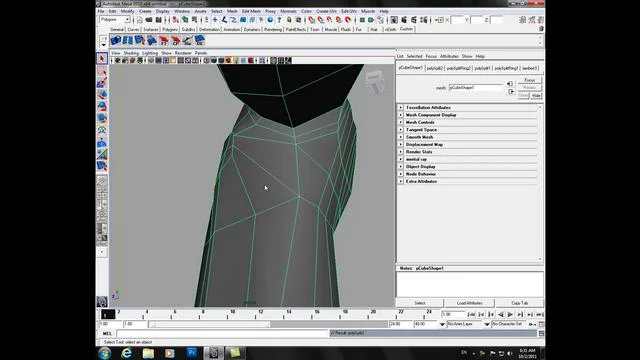This screenshot has width=640, height=360.
Task: Select the arrow Select Tool in toolbox
Action: (102, 59)
